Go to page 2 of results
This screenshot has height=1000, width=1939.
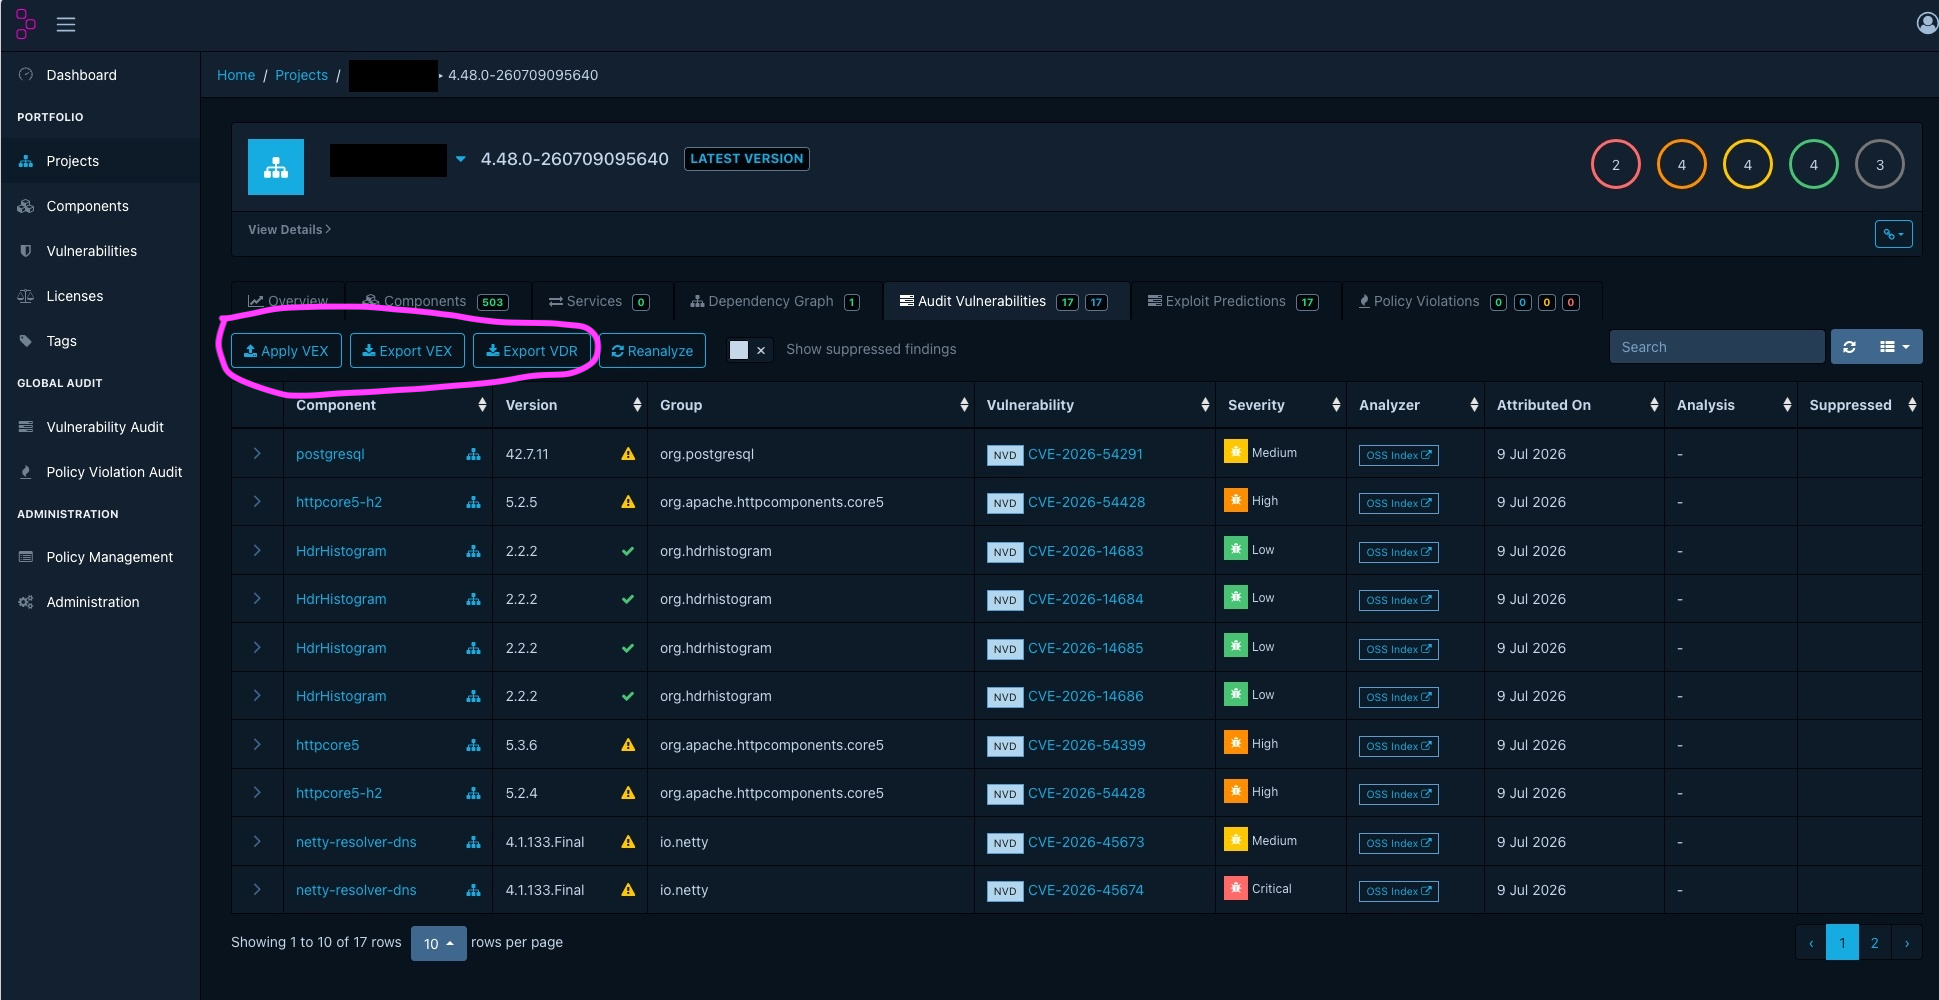click(x=1874, y=943)
